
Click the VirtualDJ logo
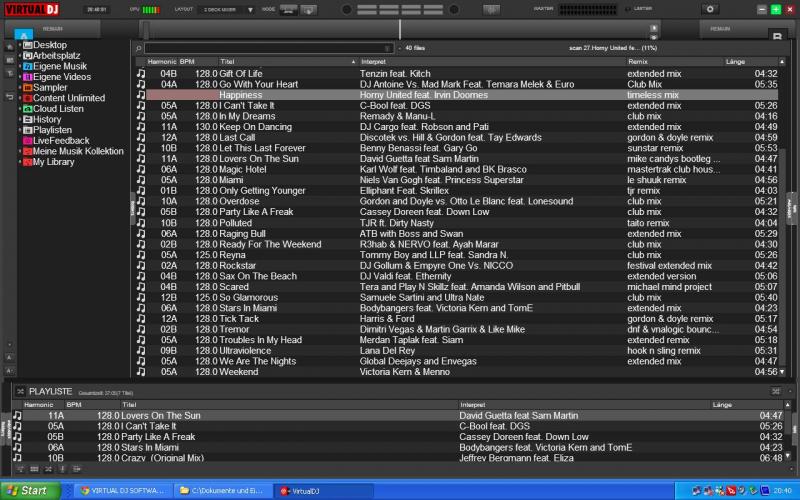click(x=32, y=9)
